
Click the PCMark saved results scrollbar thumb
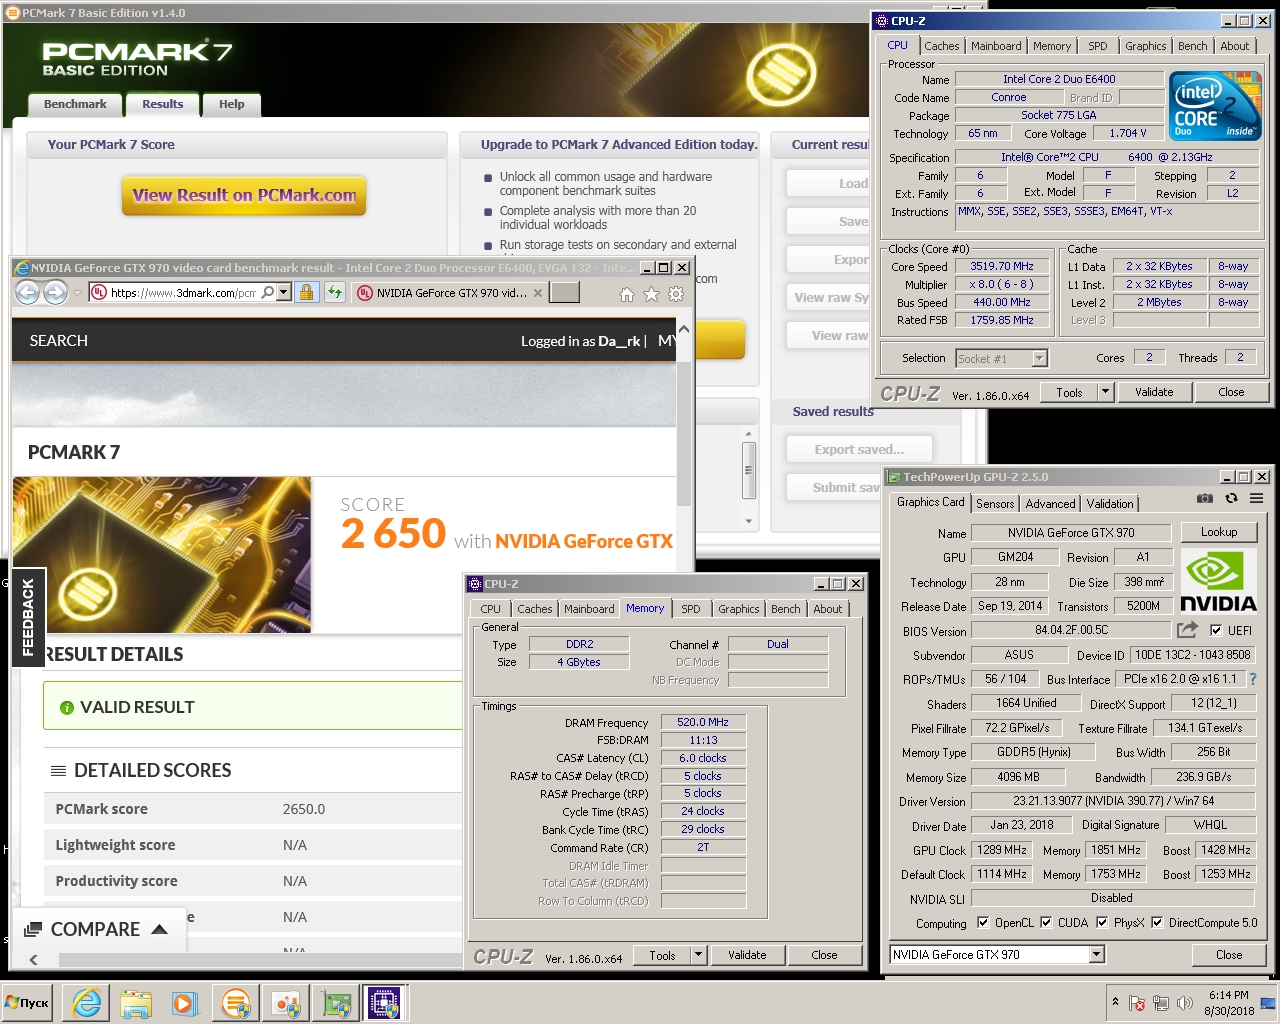pyautogui.click(x=748, y=470)
